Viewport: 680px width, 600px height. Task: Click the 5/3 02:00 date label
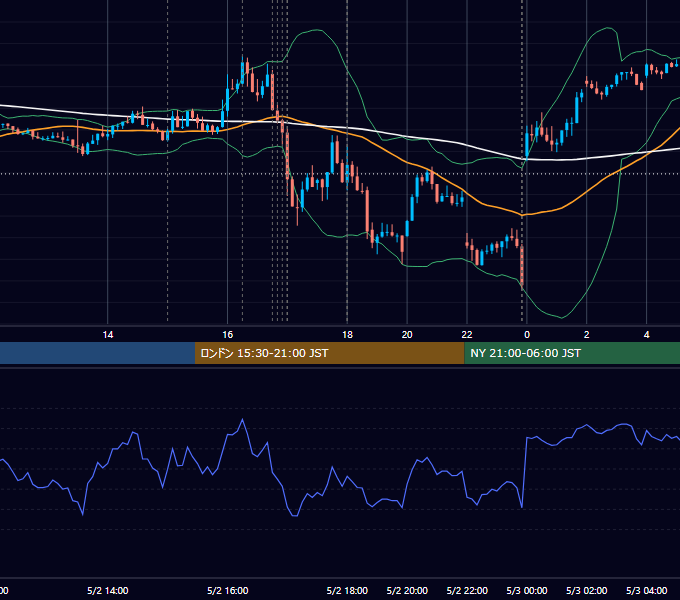point(587,591)
